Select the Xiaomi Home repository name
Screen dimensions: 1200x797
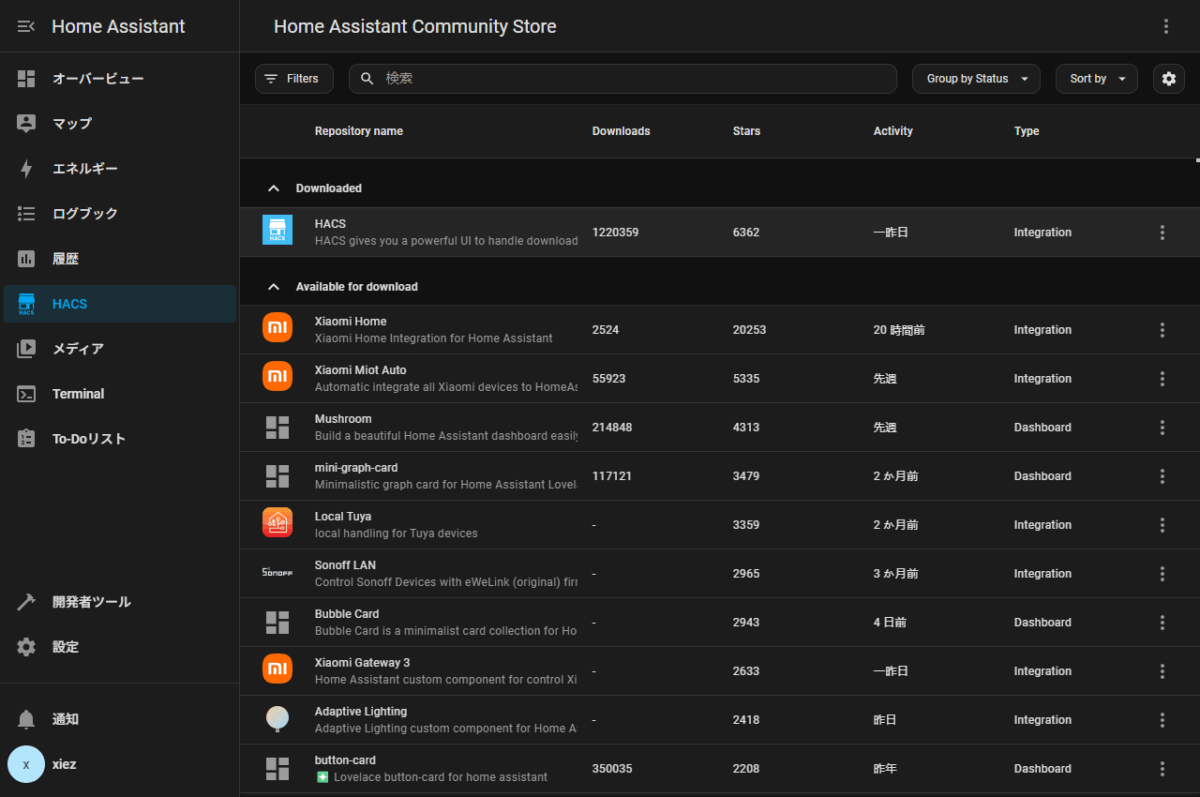point(350,322)
